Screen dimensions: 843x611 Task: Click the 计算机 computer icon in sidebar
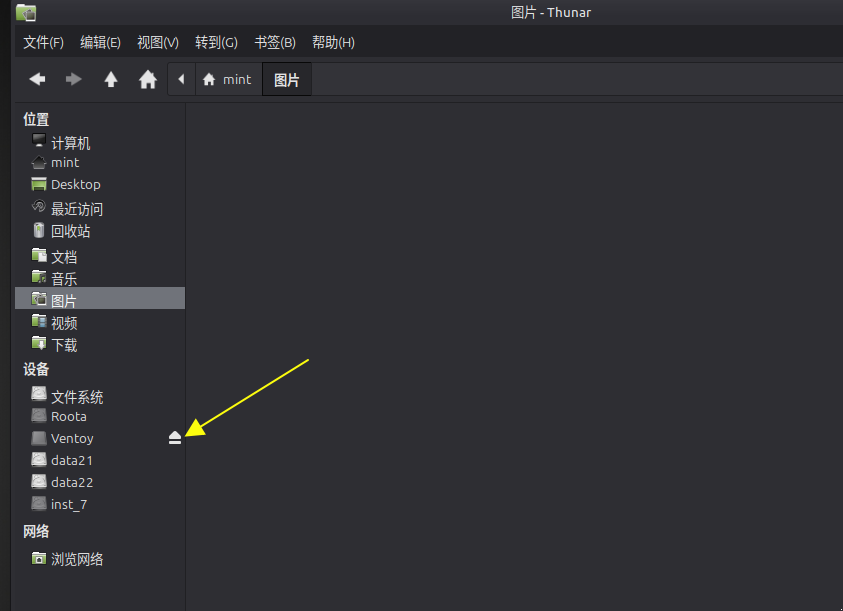(x=39, y=141)
